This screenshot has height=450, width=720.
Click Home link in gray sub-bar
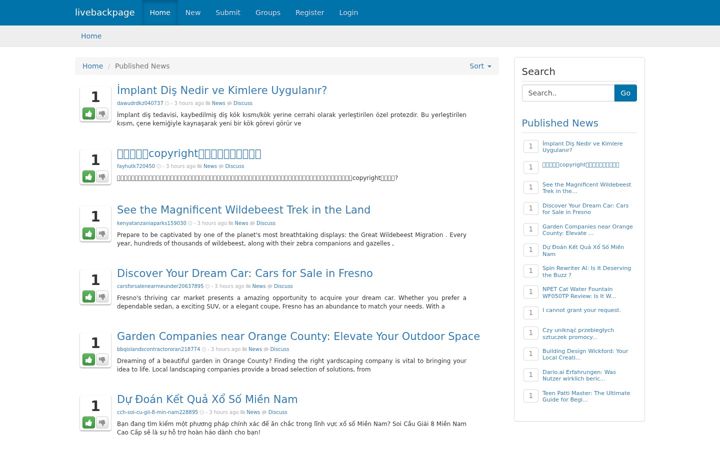tap(91, 36)
